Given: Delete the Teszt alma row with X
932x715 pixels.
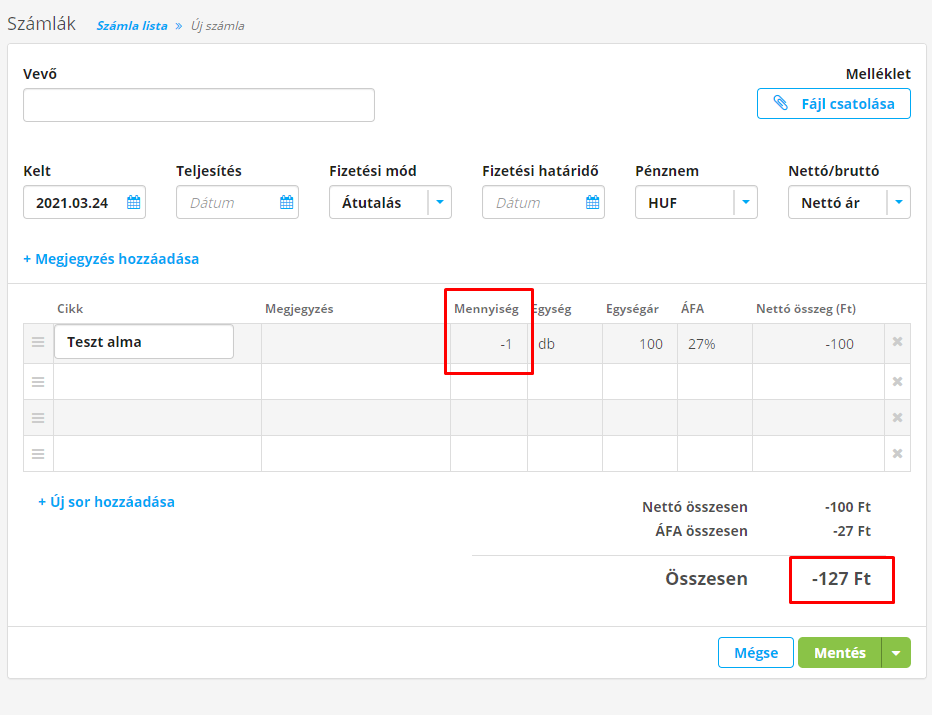Looking at the screenshot, I should [x=897, y=342].
